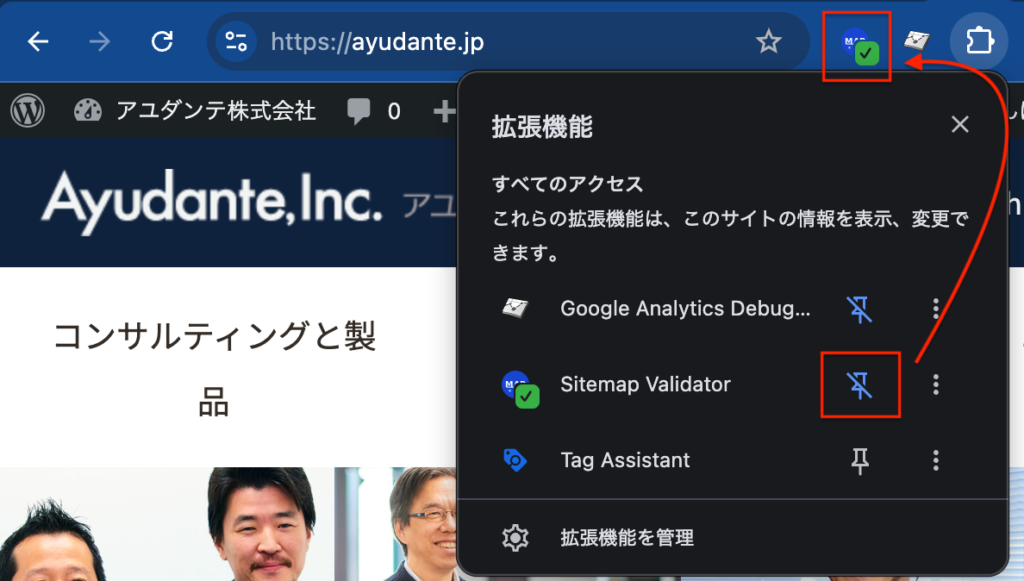Bookmark this page with the star icon
The width and height of the screenshot is (1024, 581).
click(769, 42)
